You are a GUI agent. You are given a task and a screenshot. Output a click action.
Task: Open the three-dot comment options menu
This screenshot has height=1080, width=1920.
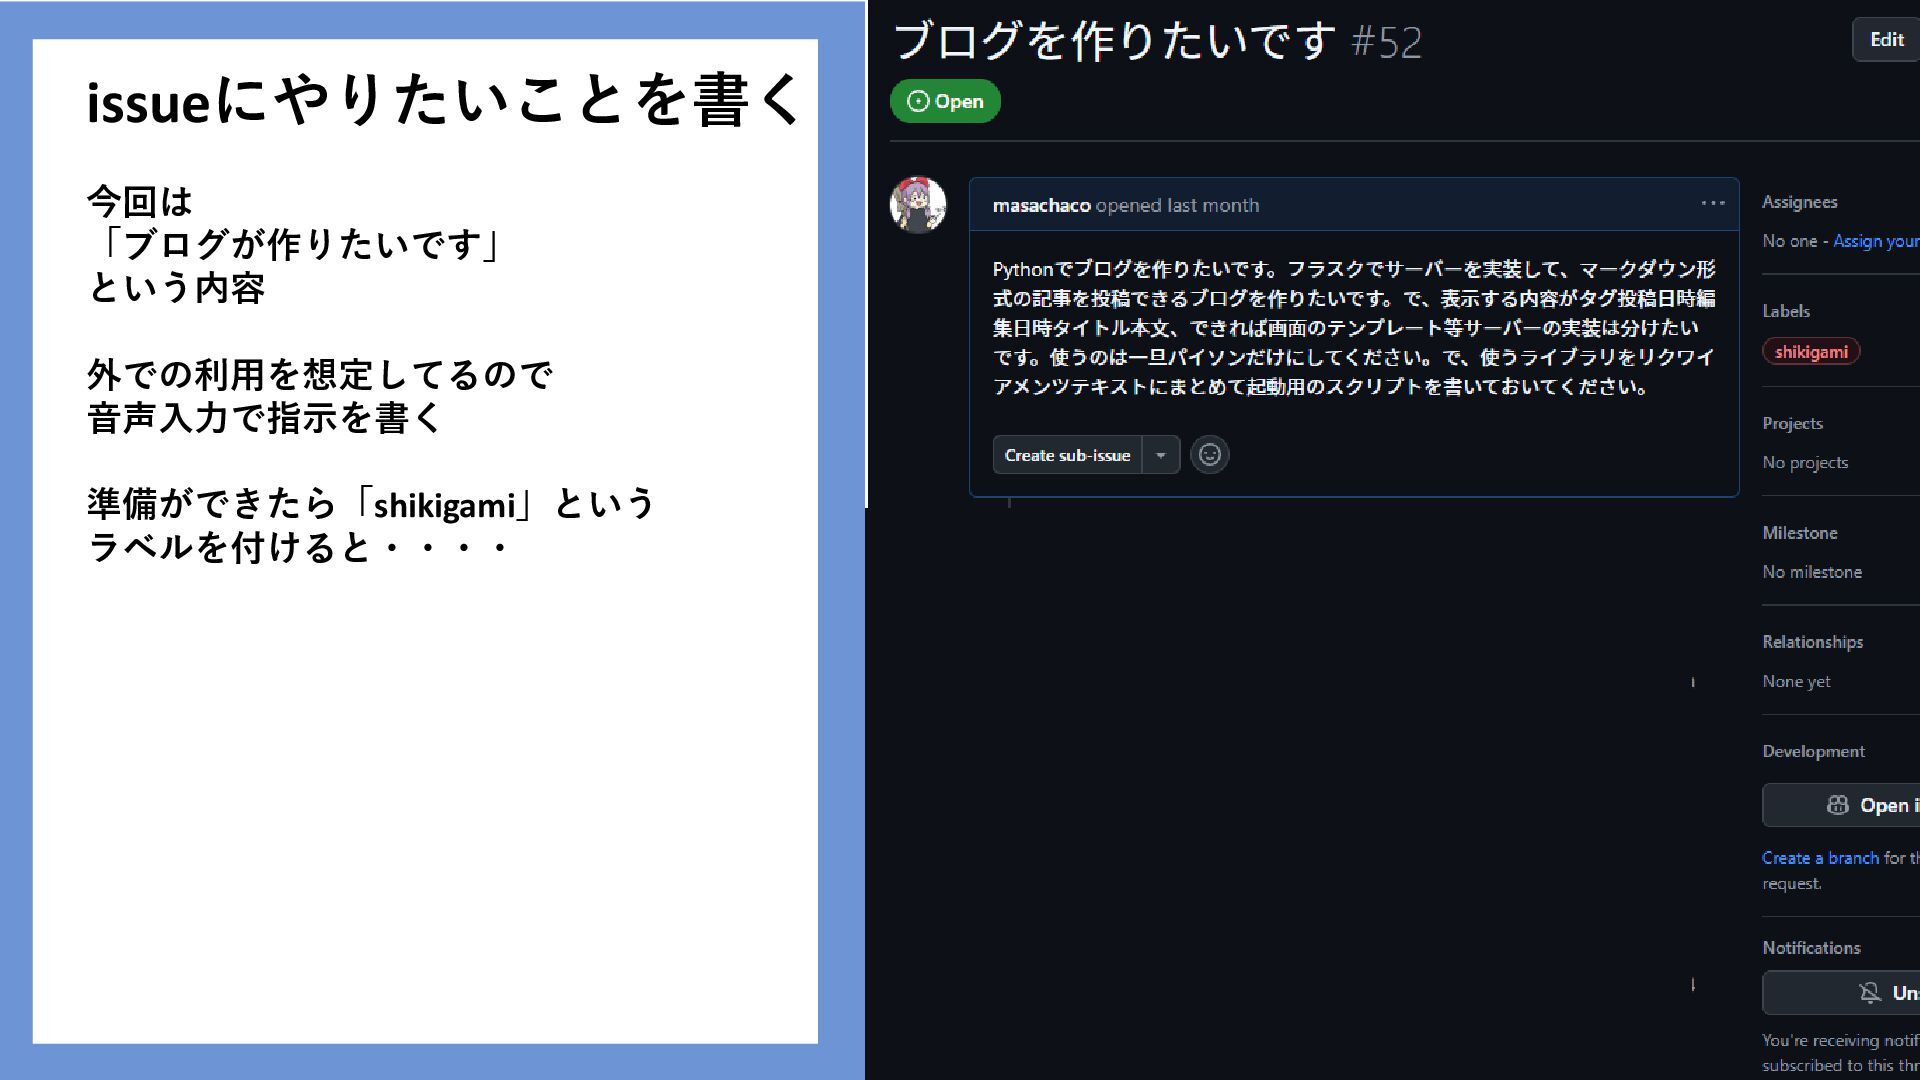pyautogui.click(x=1713, y=203)
